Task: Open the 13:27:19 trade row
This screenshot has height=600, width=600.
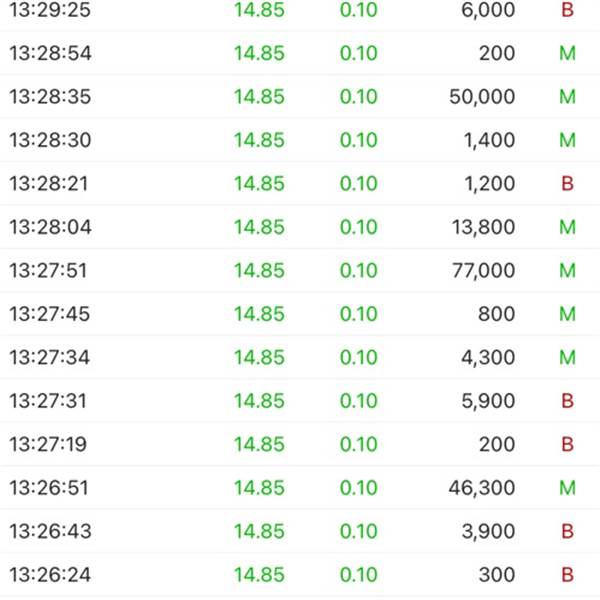Action: point(300,444)
